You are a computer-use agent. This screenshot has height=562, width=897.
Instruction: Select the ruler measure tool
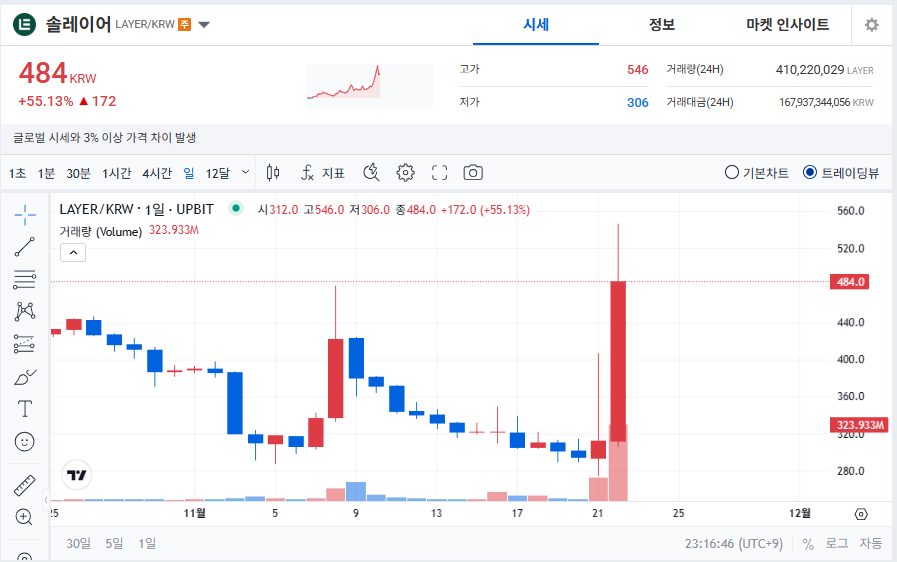coord(25,485)
